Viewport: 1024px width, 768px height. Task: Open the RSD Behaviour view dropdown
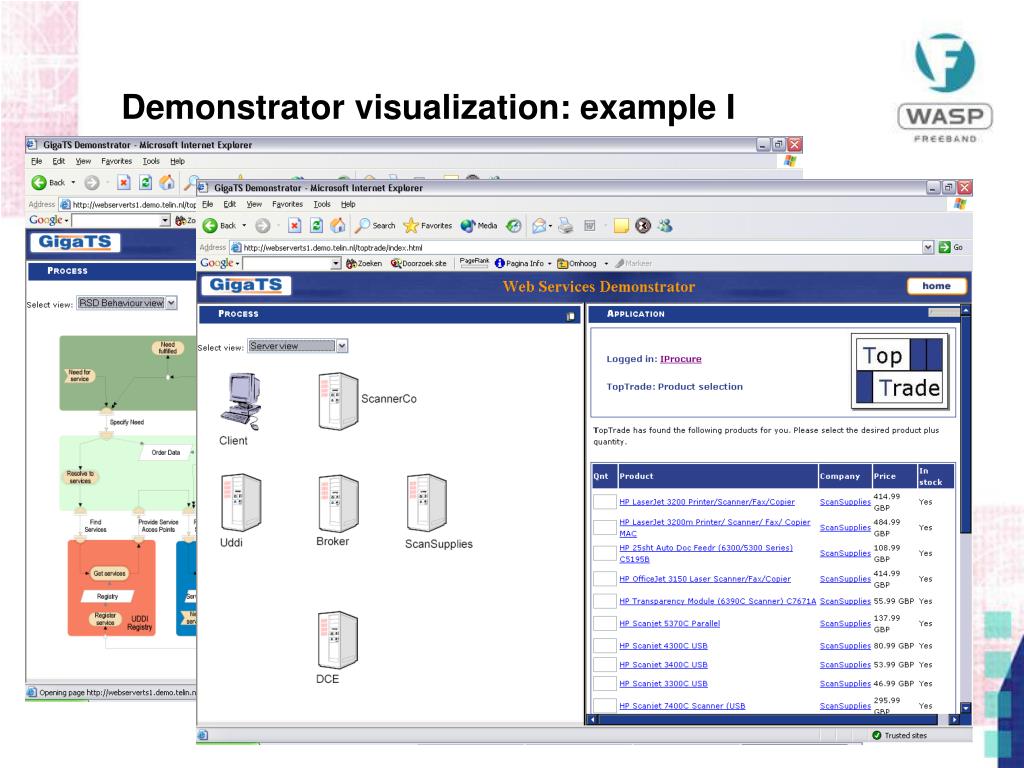[171, 303]
